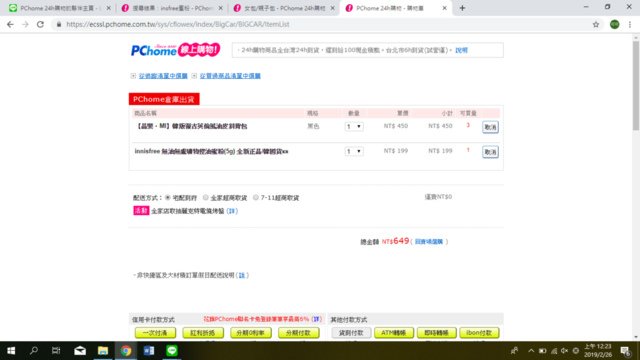Image resolution: width=640 pixels, height=360 pixels.
Task: Open Chrome's three-dot menu
Action: pos(630,24)
